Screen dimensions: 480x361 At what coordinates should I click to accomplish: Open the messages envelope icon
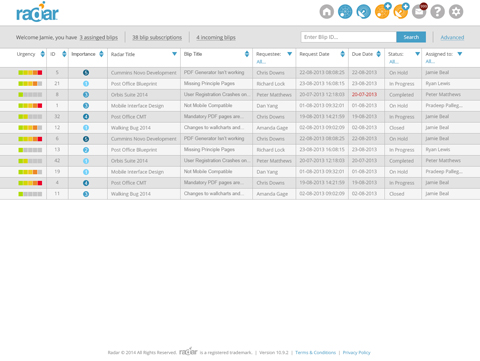tap(419, 12)
